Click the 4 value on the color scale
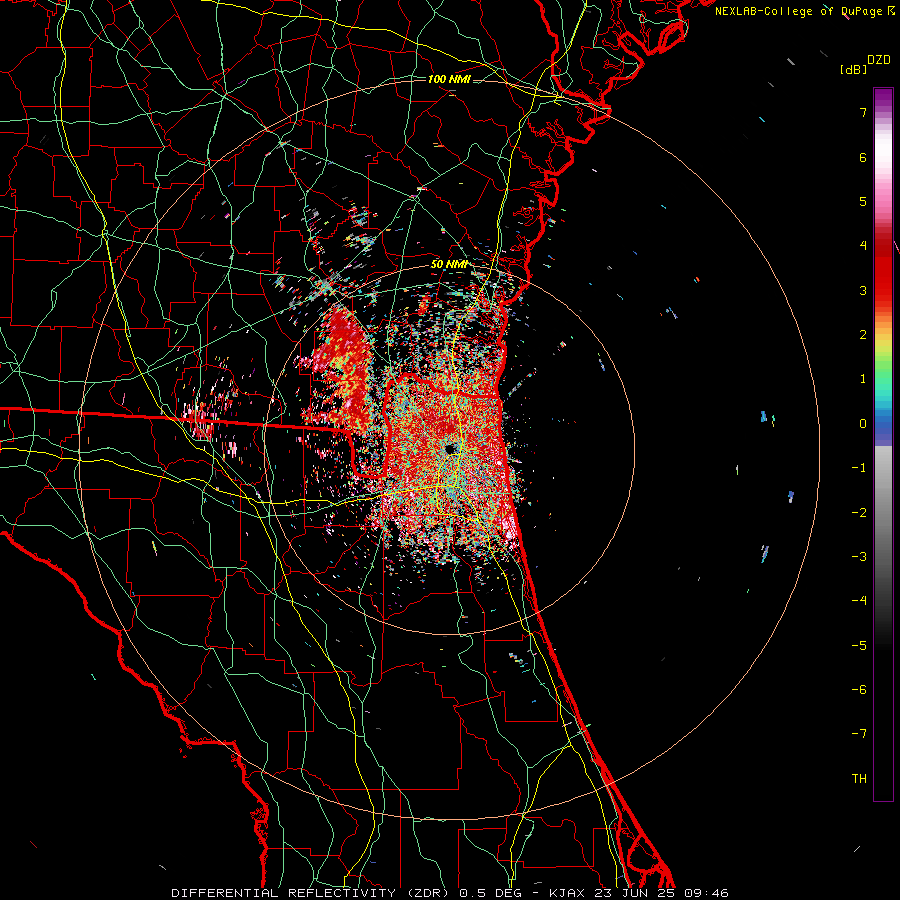Screen dimensions: 900x900 coord(863,246)
